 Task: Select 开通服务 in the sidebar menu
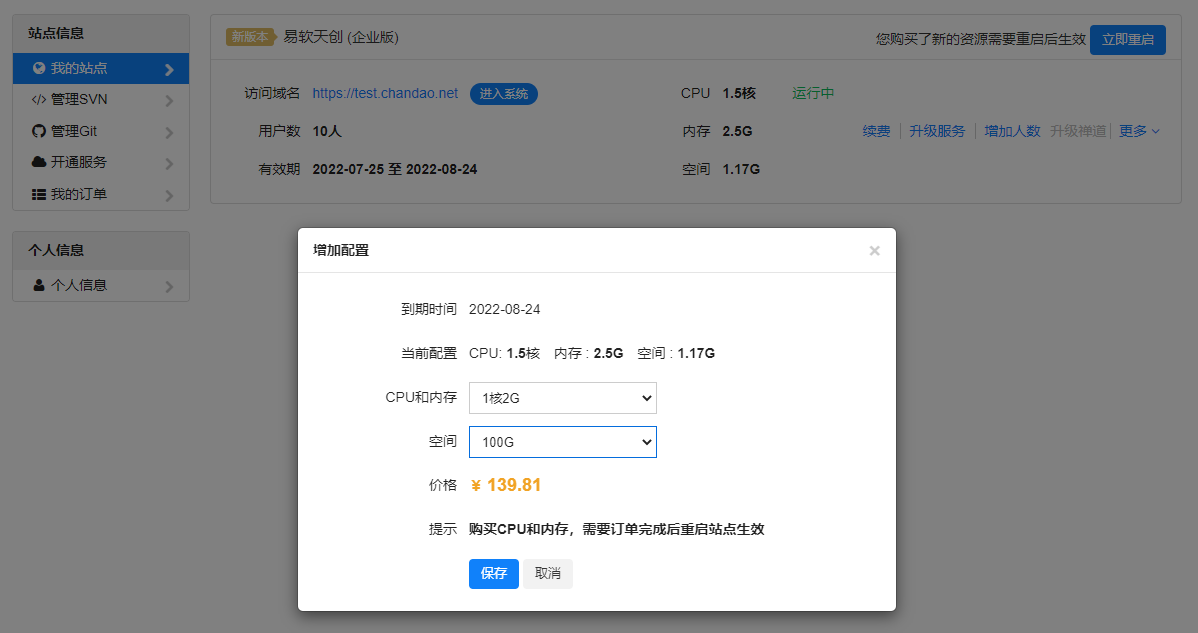[79, 162]
